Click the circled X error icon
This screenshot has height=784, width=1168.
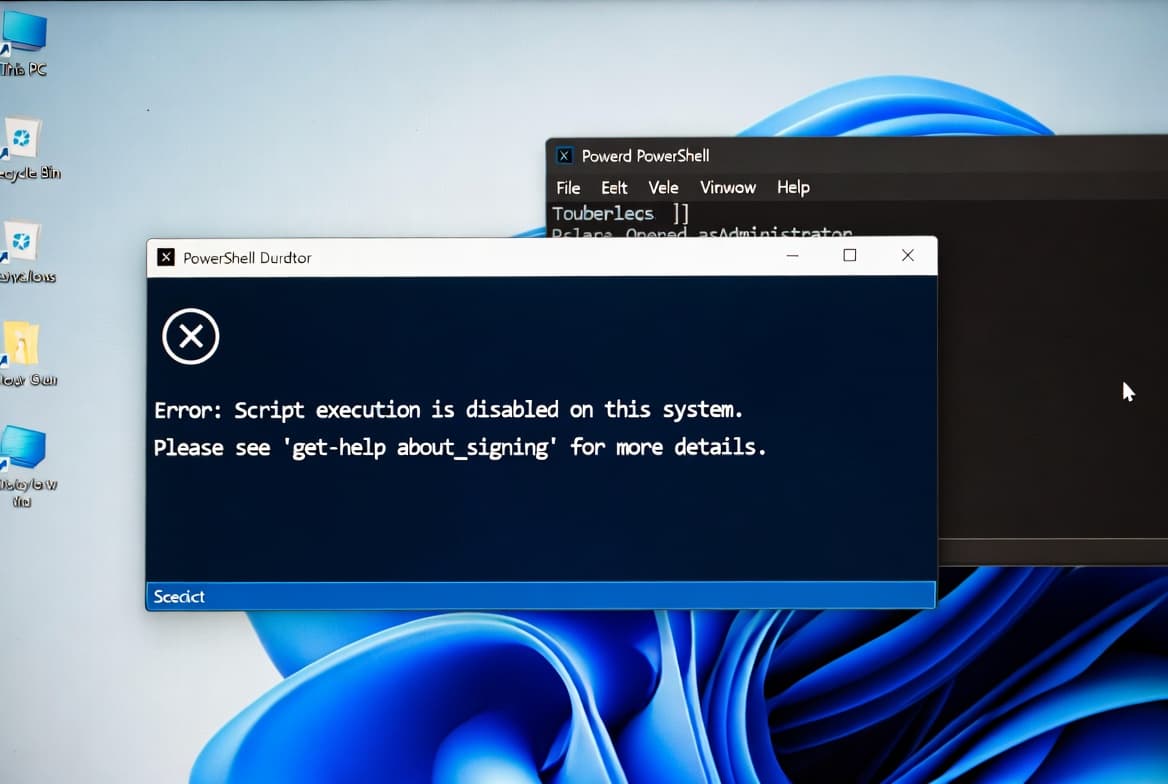coord(191,336)
